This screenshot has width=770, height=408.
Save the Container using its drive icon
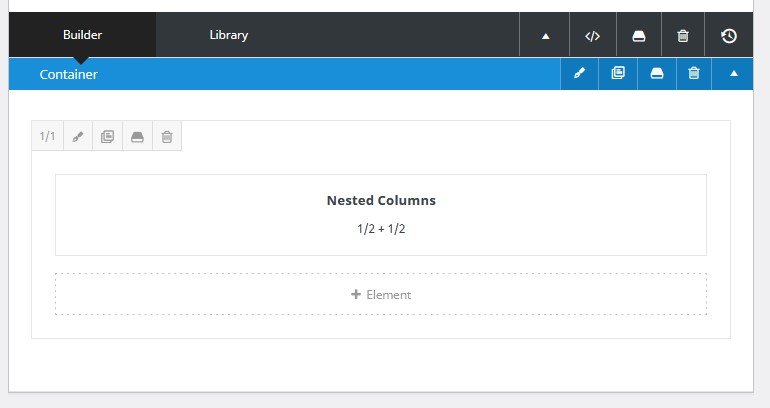[x=656, y=74]
